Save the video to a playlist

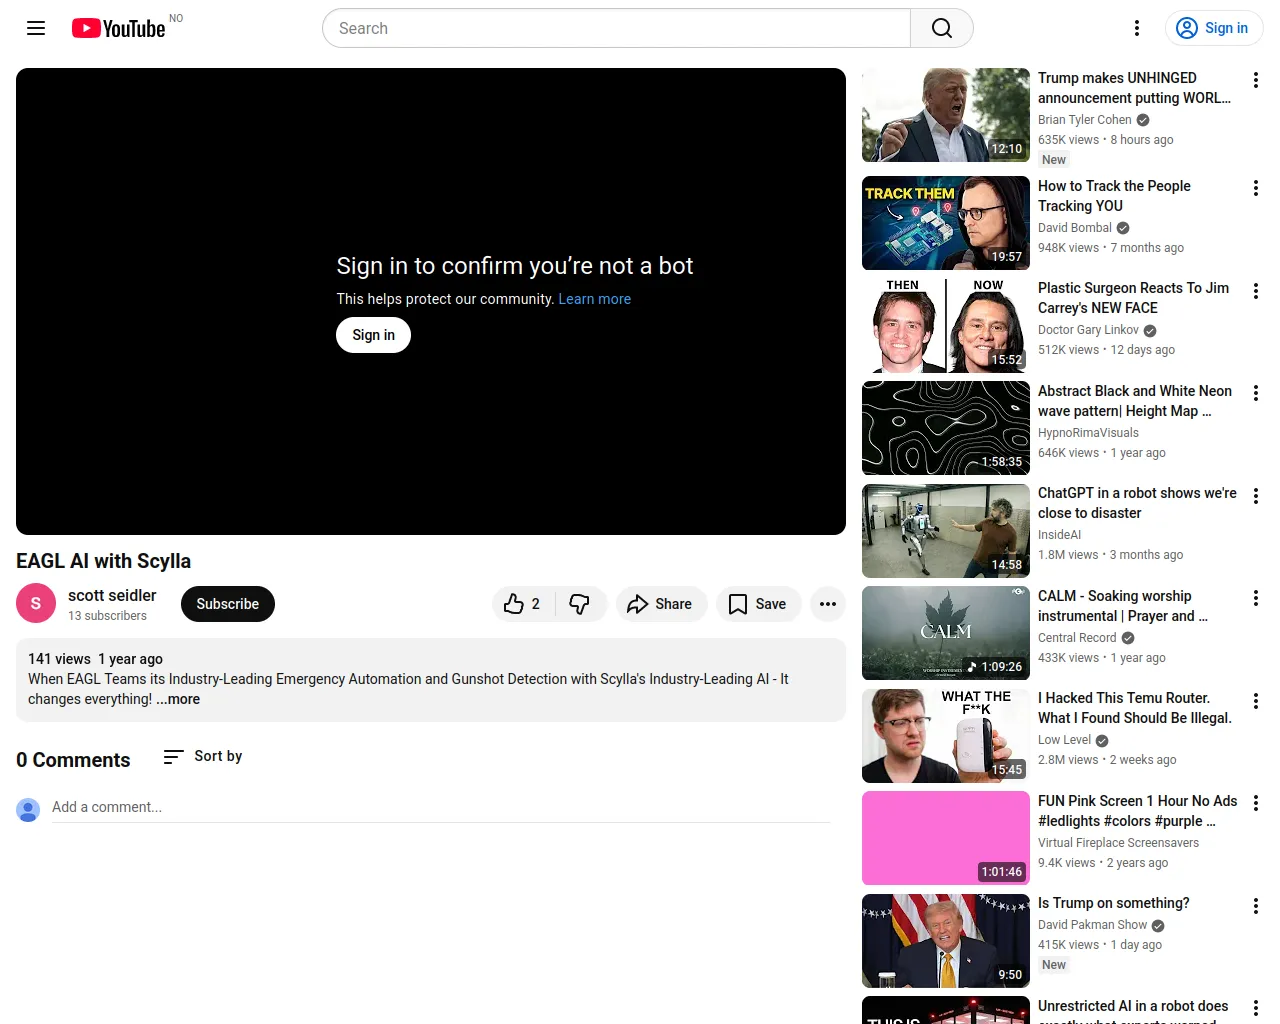pos(758,604)
